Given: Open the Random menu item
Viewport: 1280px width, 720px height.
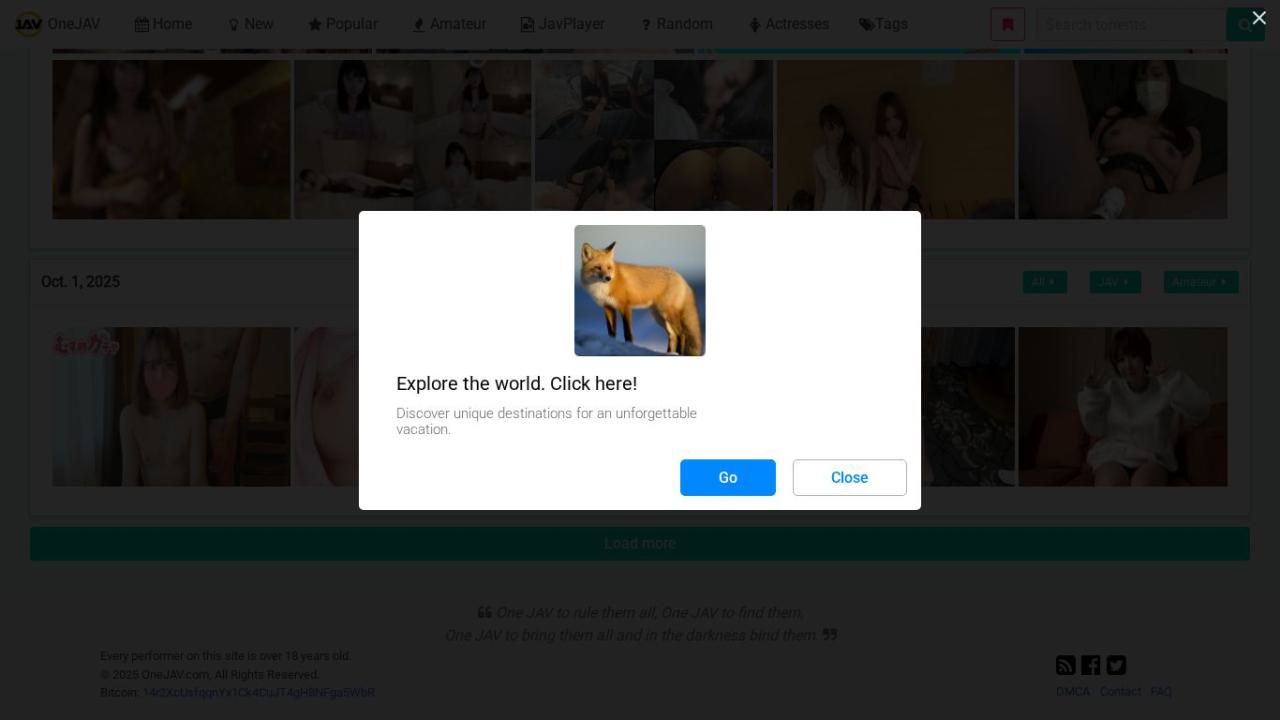Looking at the screenshot, I should pos(676,24).
